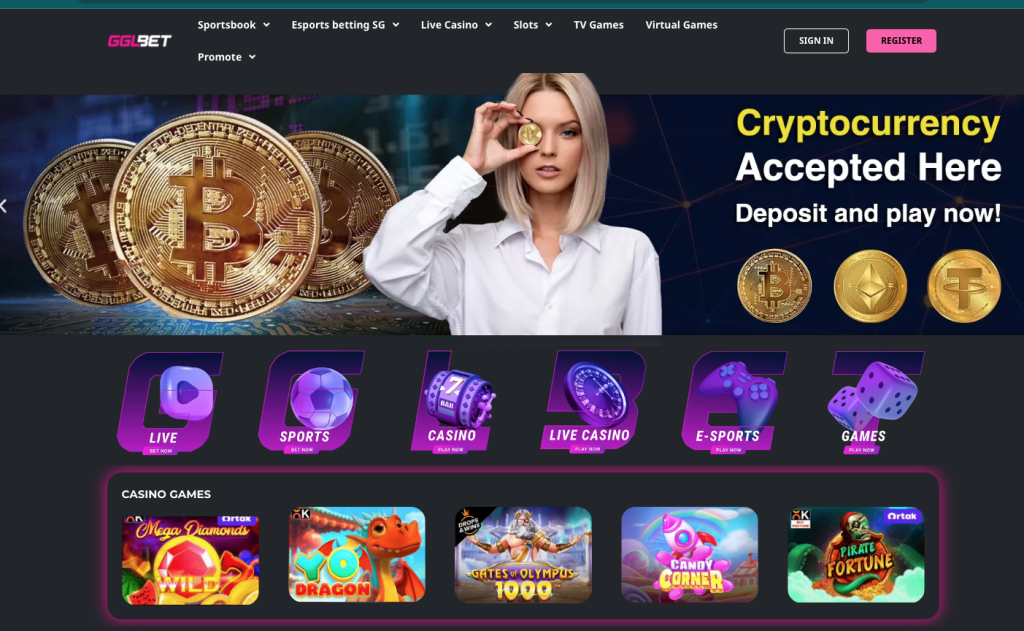Go to previous banner slide arrow
The image size is (1024, 631).
tap(4, 206)
